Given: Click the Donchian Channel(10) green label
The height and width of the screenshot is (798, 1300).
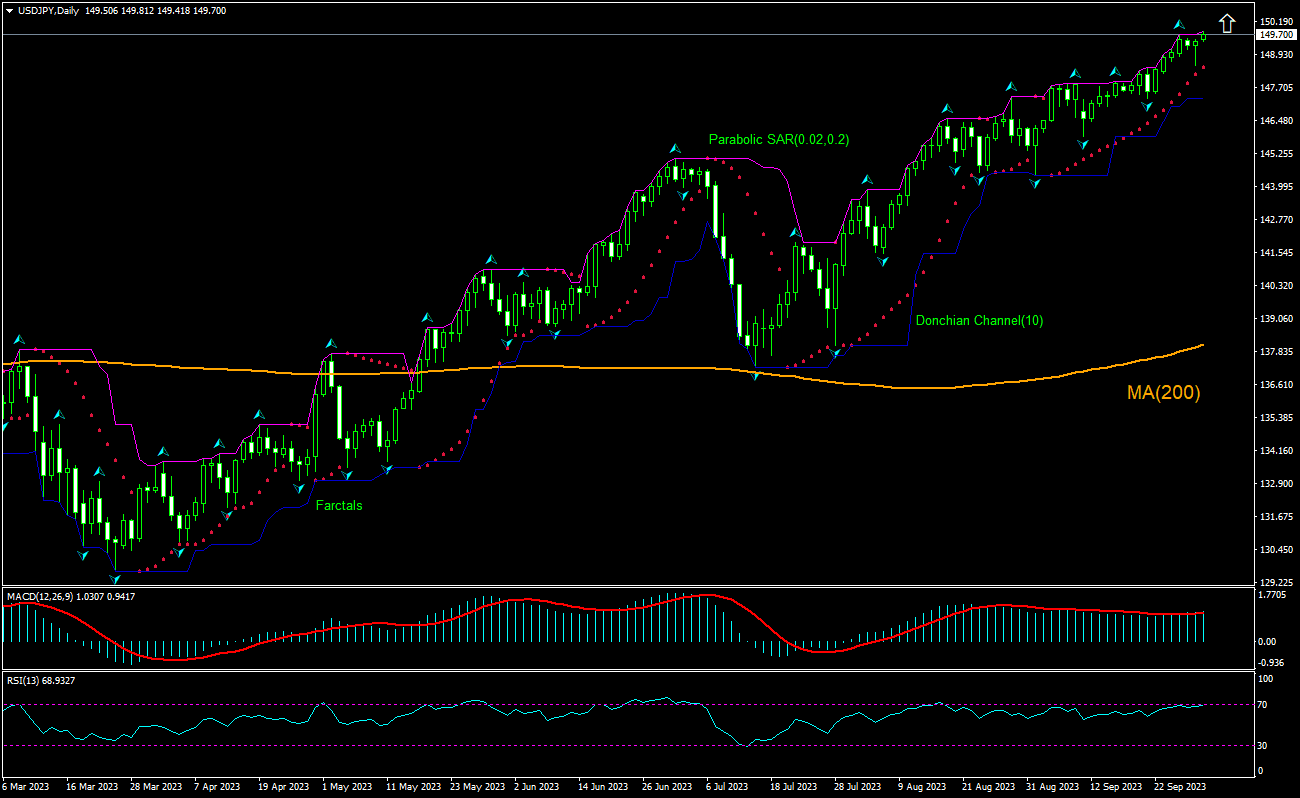Looking at the screenshot, I should 978,320.
